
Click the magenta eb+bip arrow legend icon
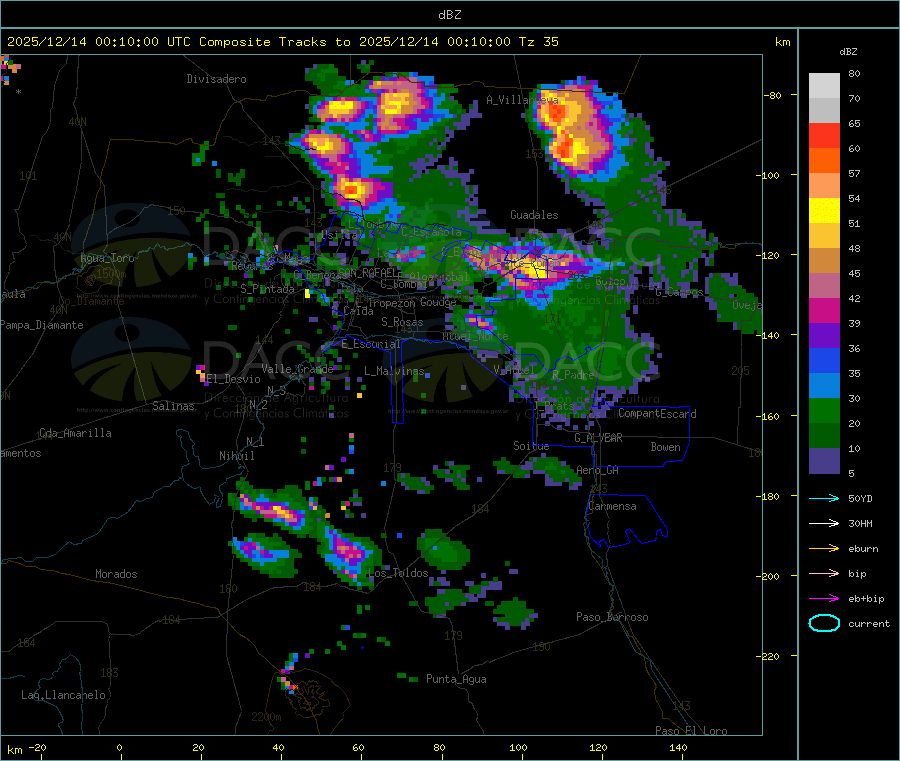(x=824, y=599)
